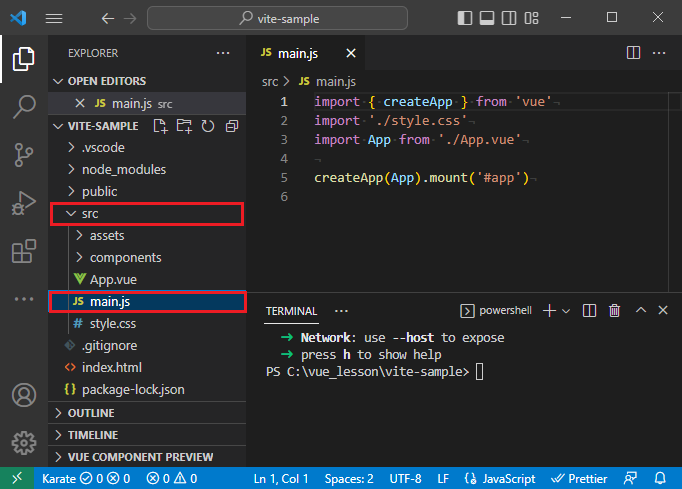Image resolution: width=682 pixels, height=489 pixels.
Task: Open the Source Control view
Action: pyautogui.click(x=23, y=155)
